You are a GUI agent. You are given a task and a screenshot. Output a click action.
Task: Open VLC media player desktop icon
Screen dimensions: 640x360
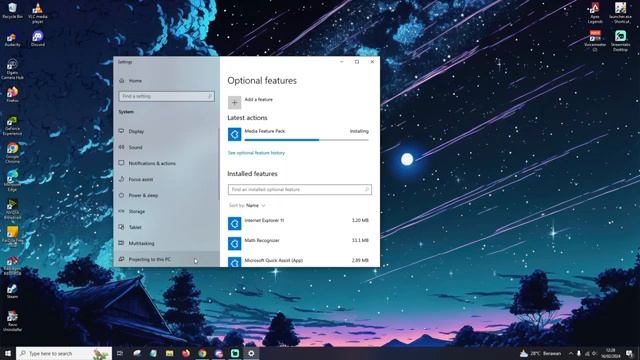38,12
